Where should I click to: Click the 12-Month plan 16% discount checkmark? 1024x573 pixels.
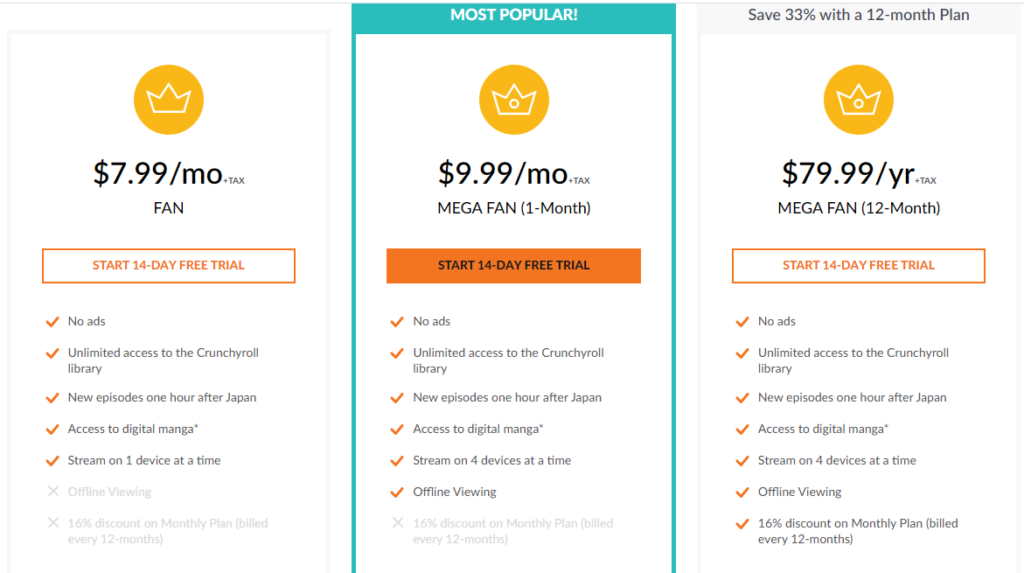742,523
